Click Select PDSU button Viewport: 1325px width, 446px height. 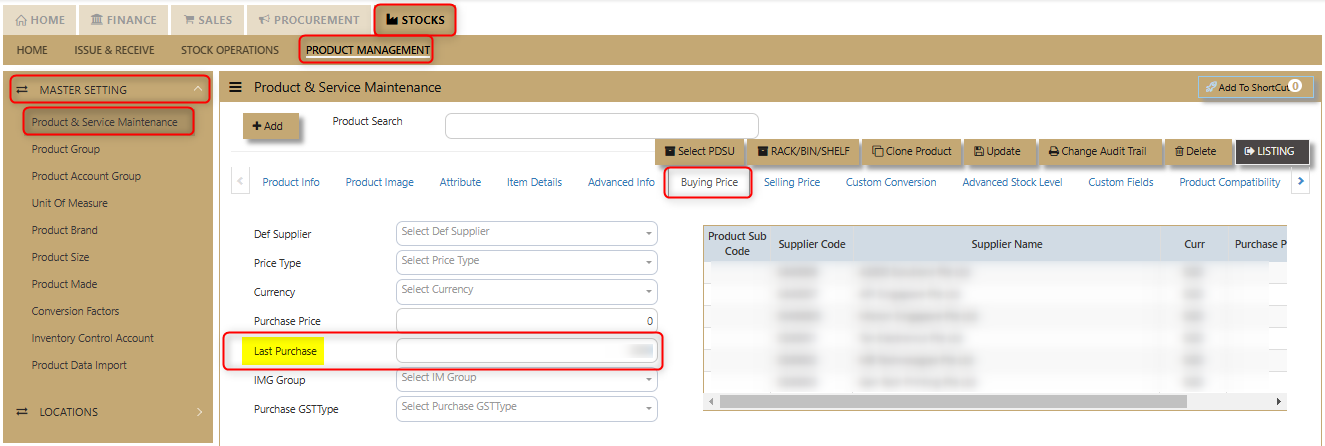coord(699,151)
